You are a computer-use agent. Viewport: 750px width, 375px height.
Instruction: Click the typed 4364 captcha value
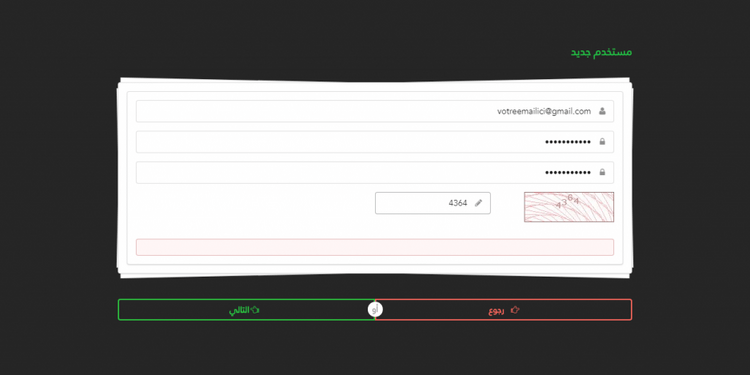click(458, 203)
